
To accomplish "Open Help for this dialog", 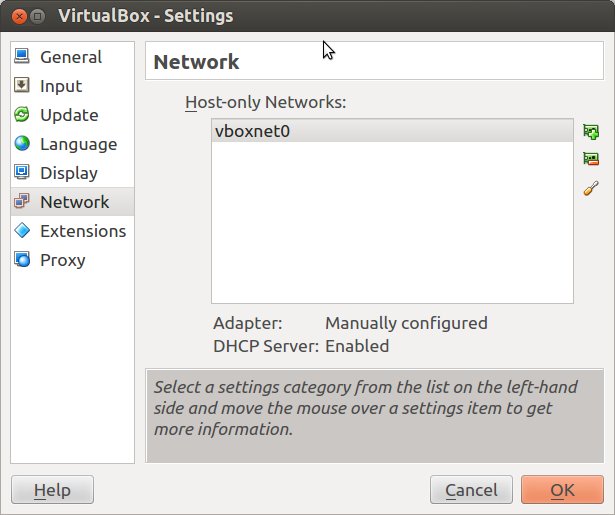I will point(53,490).
